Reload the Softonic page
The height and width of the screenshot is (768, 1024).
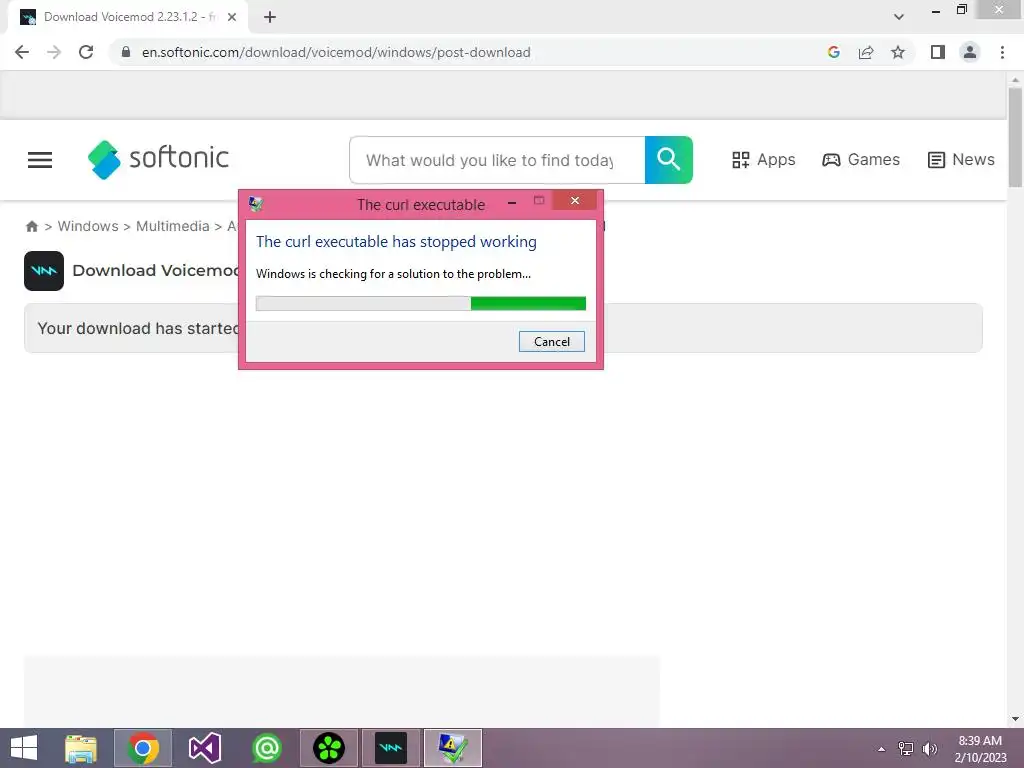click(86, 52)
